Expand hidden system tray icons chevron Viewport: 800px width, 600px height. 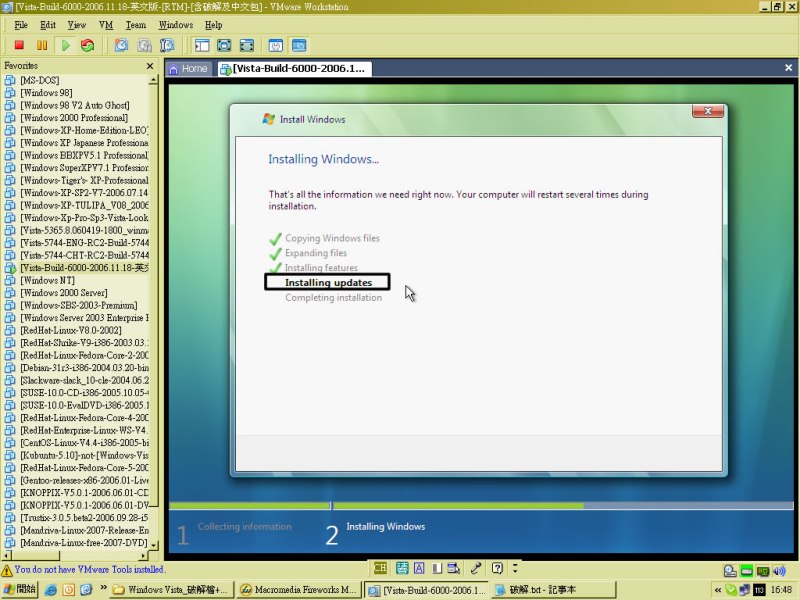click(x=718, y=590)
